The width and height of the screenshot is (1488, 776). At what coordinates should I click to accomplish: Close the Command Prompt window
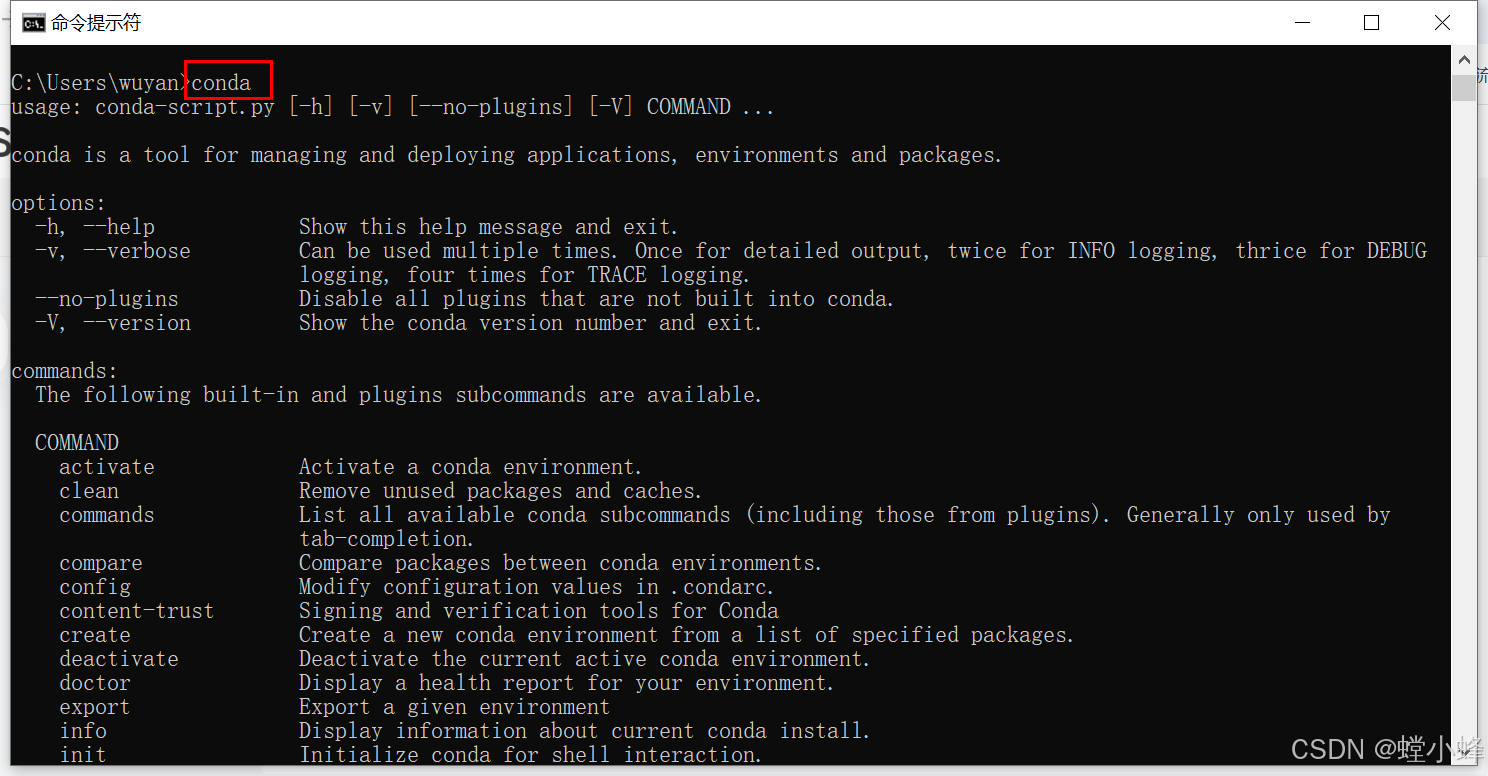[1442, 22]
